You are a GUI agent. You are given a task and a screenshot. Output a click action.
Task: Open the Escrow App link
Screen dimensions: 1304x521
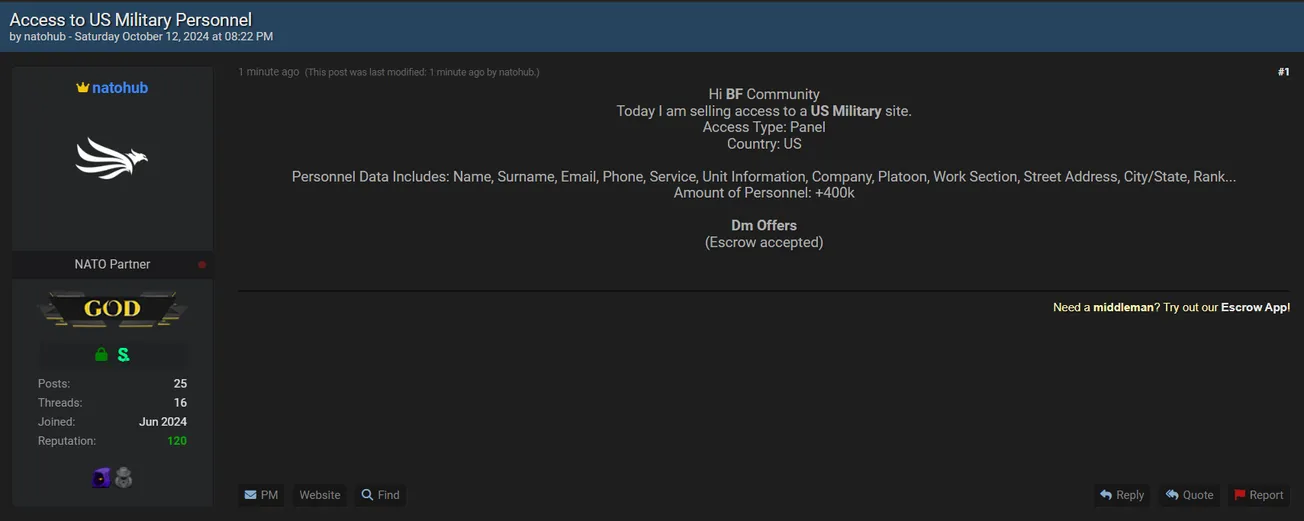click(1254, 308)
